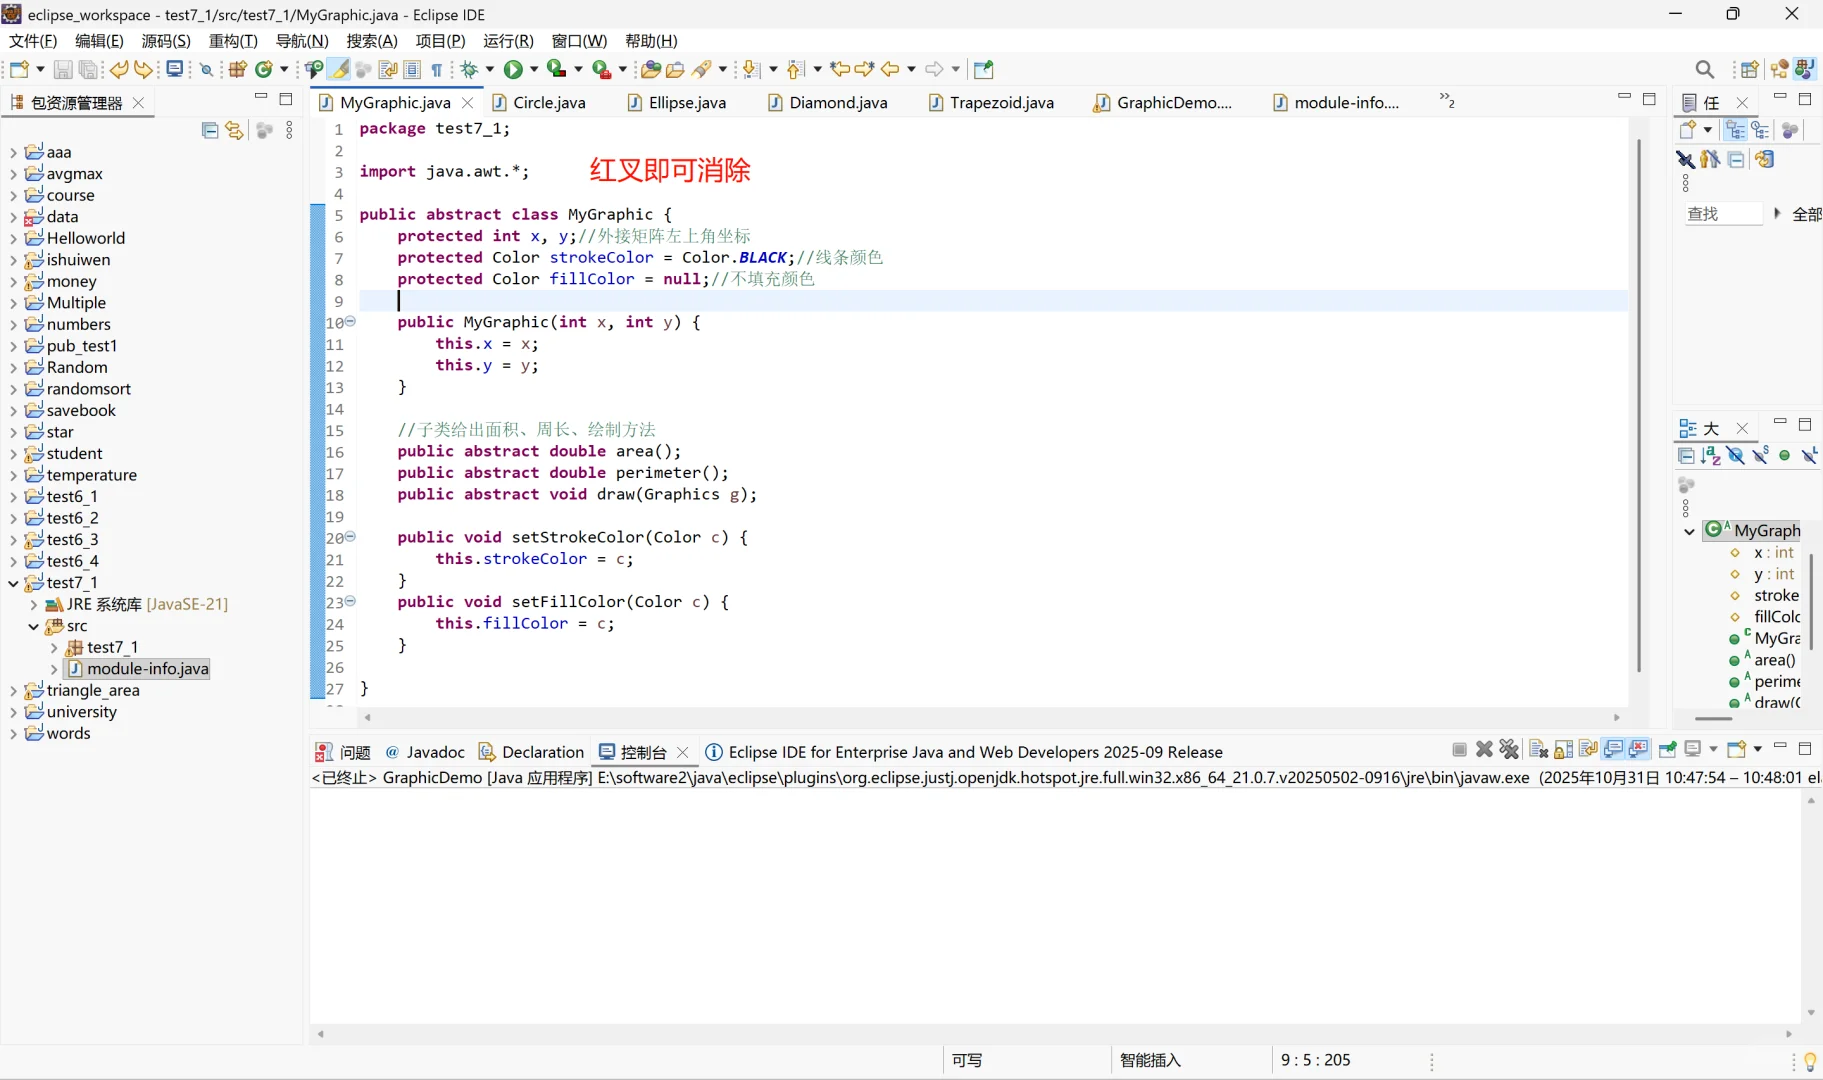The height and width of the screenshot is (1080, 1823).
Task: Click the 查找 search field
Action: click(x=1722, y=214)
